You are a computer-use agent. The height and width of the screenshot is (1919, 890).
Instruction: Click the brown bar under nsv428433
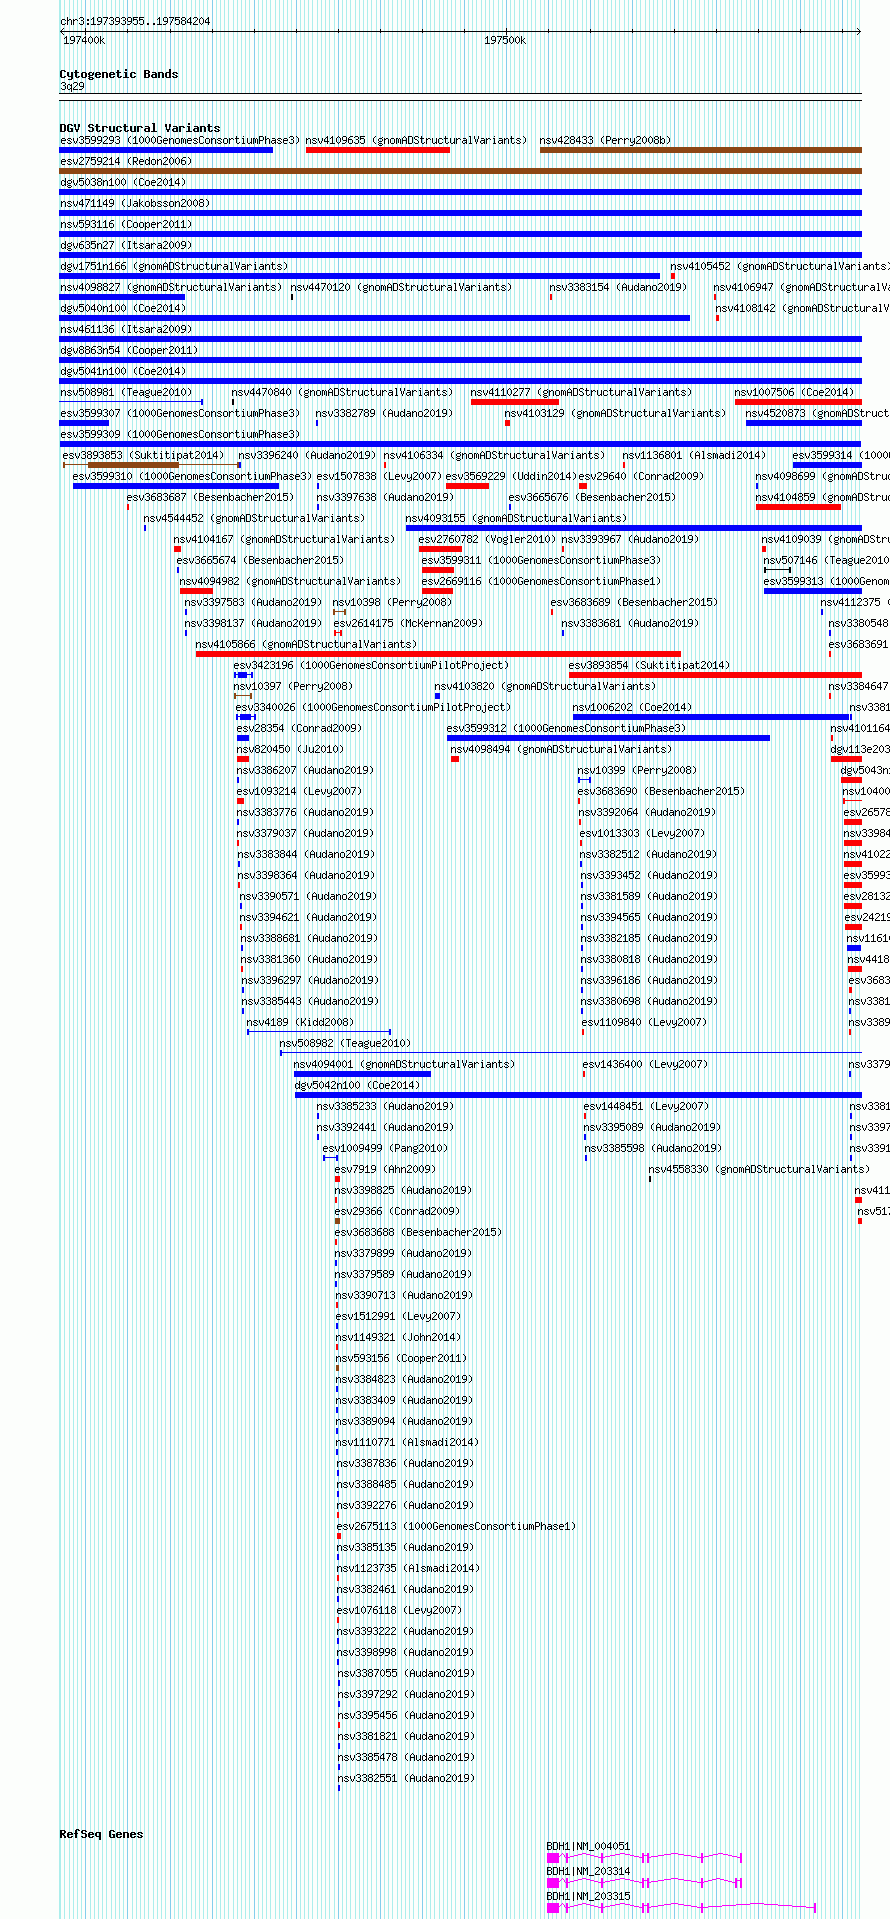(x=701, y=150)
